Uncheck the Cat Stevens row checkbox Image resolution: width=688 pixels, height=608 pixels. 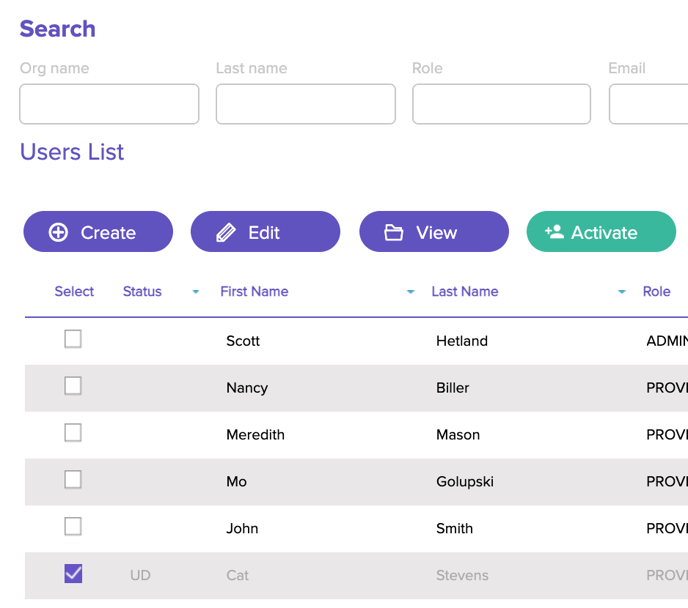[73, 574]
